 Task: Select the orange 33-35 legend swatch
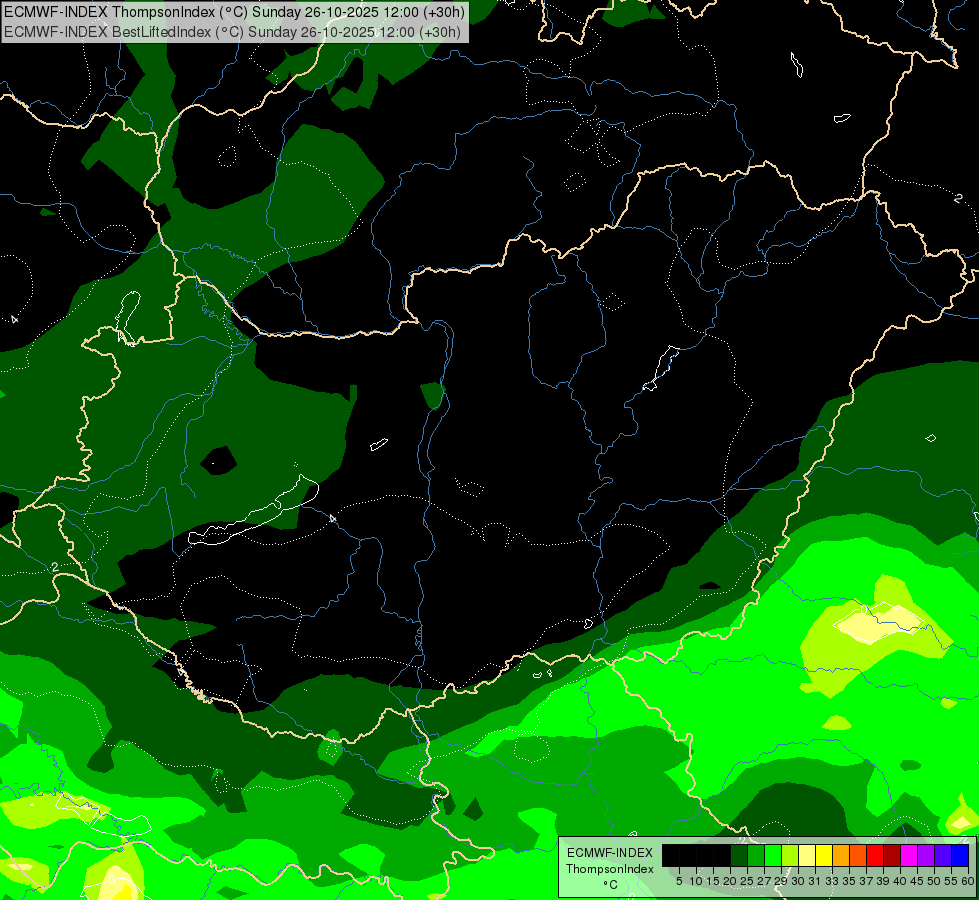841,855
